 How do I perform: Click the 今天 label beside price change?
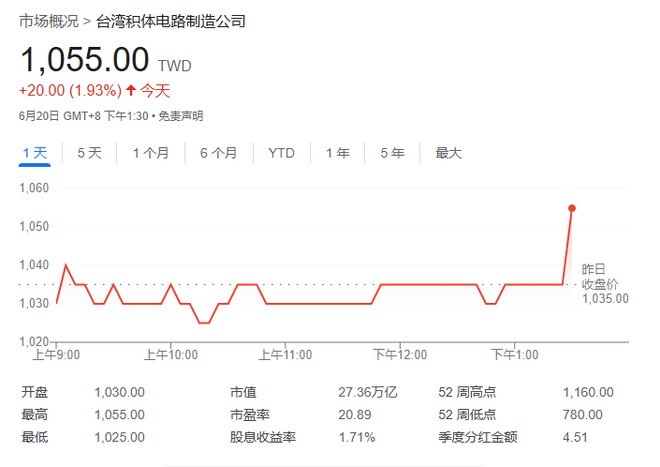(x=155, y=91)
